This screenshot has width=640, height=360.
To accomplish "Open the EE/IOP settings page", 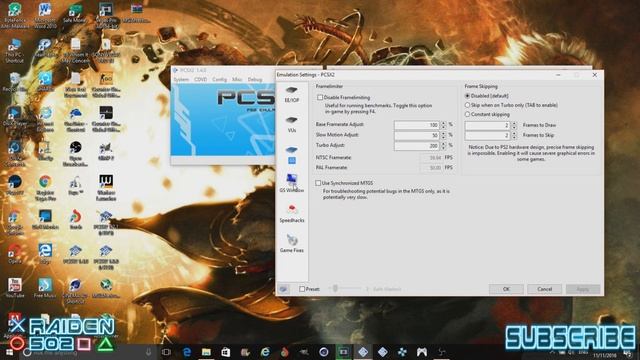I will (x=291, y=94).
